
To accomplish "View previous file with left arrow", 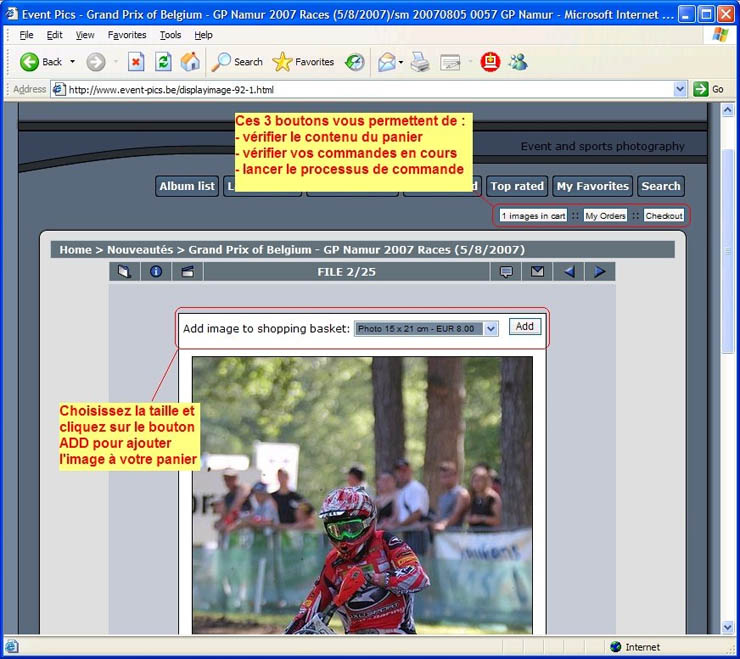I will click(569, 271).
